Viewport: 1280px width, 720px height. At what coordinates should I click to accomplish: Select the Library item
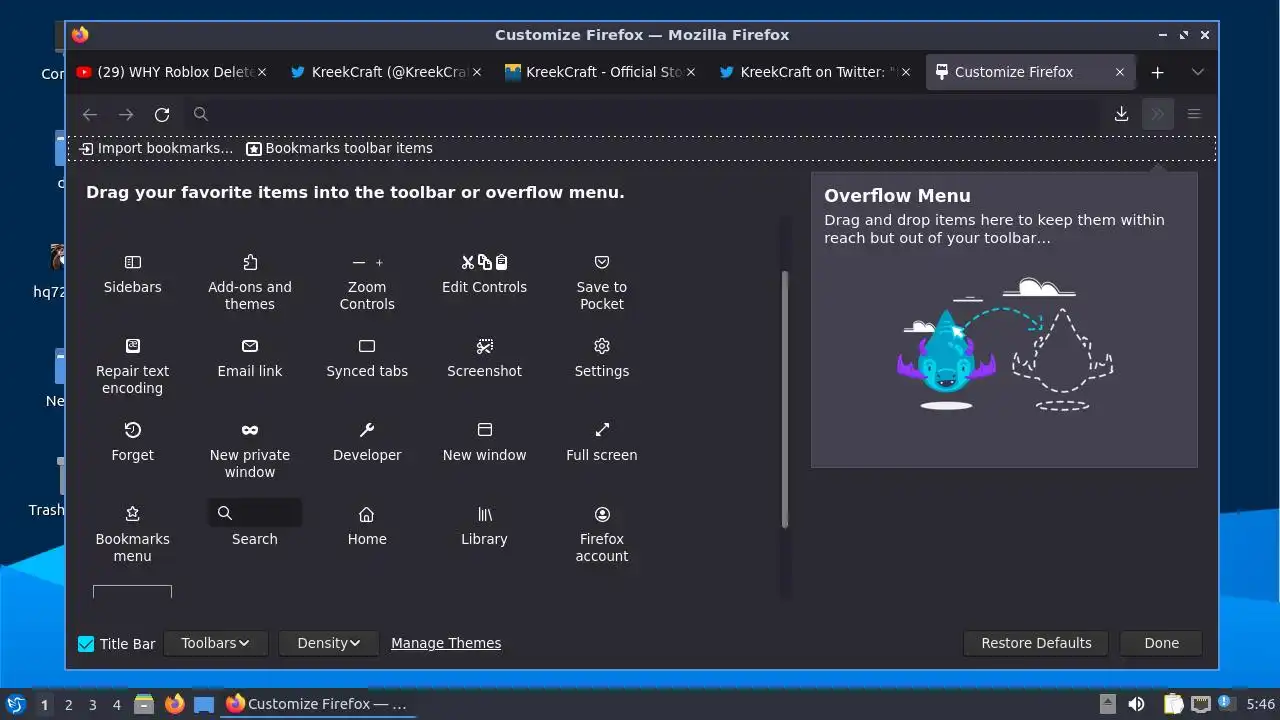[x=484, y=526]
